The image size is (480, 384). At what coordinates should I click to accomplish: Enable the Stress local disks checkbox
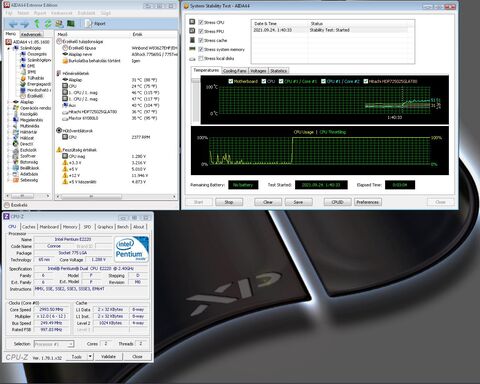201,58
